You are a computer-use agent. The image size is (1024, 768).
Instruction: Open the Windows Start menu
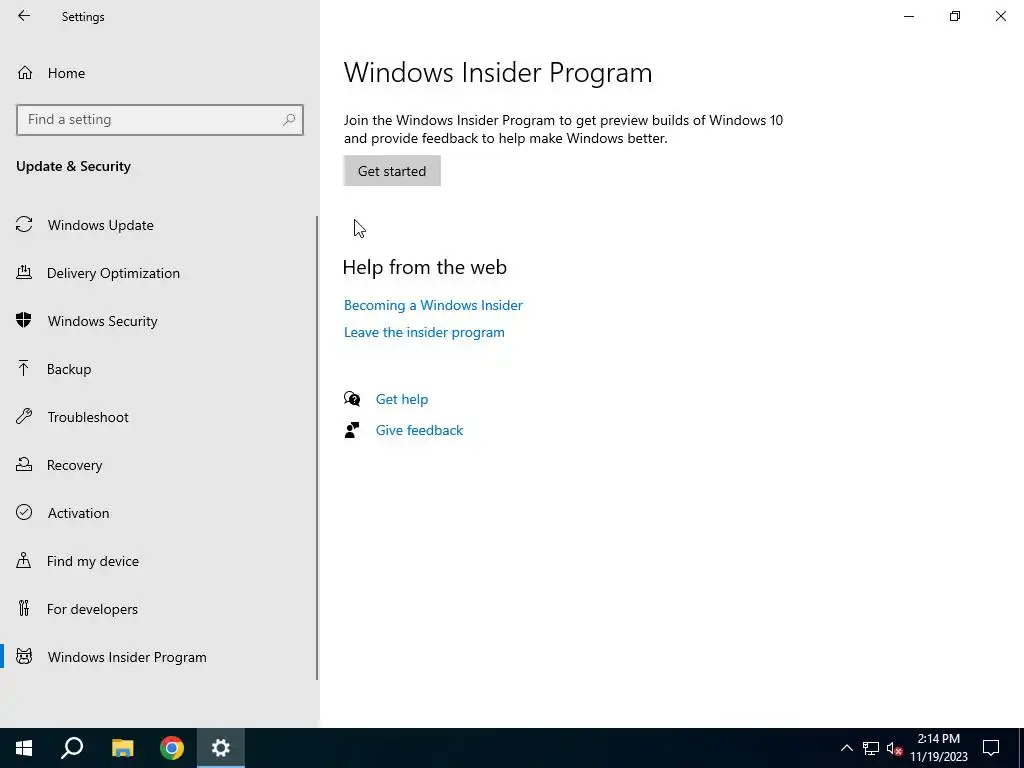[x=24, y=748]
